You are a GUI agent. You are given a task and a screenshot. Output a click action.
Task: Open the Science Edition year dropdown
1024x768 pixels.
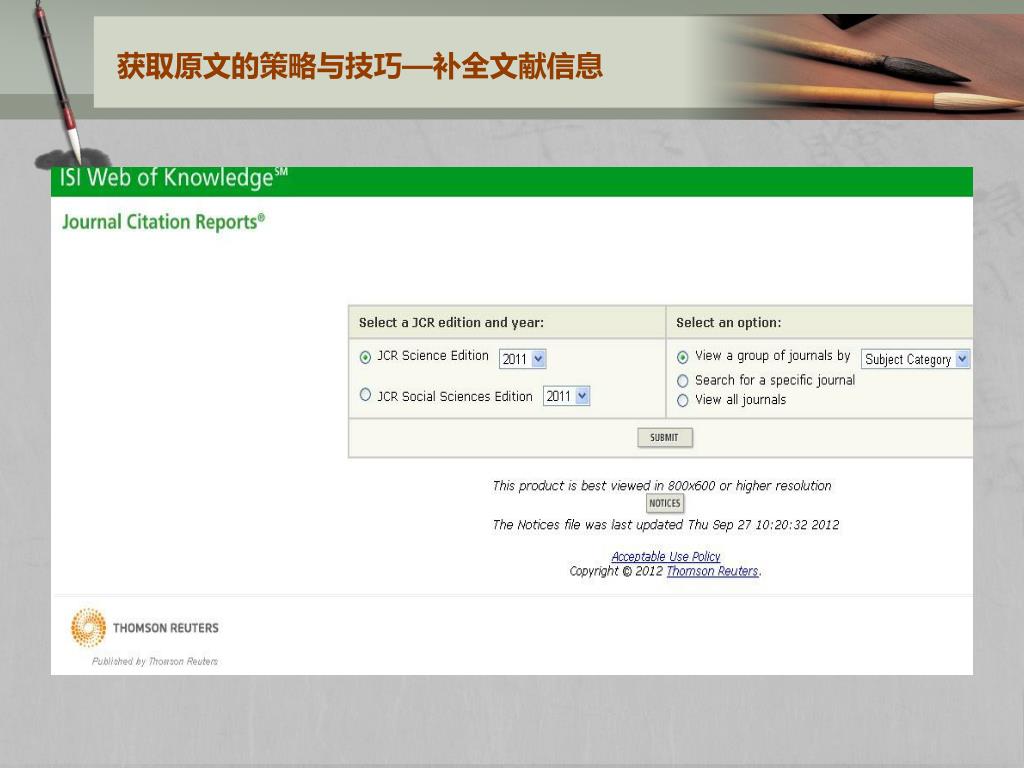coord(522,359)
